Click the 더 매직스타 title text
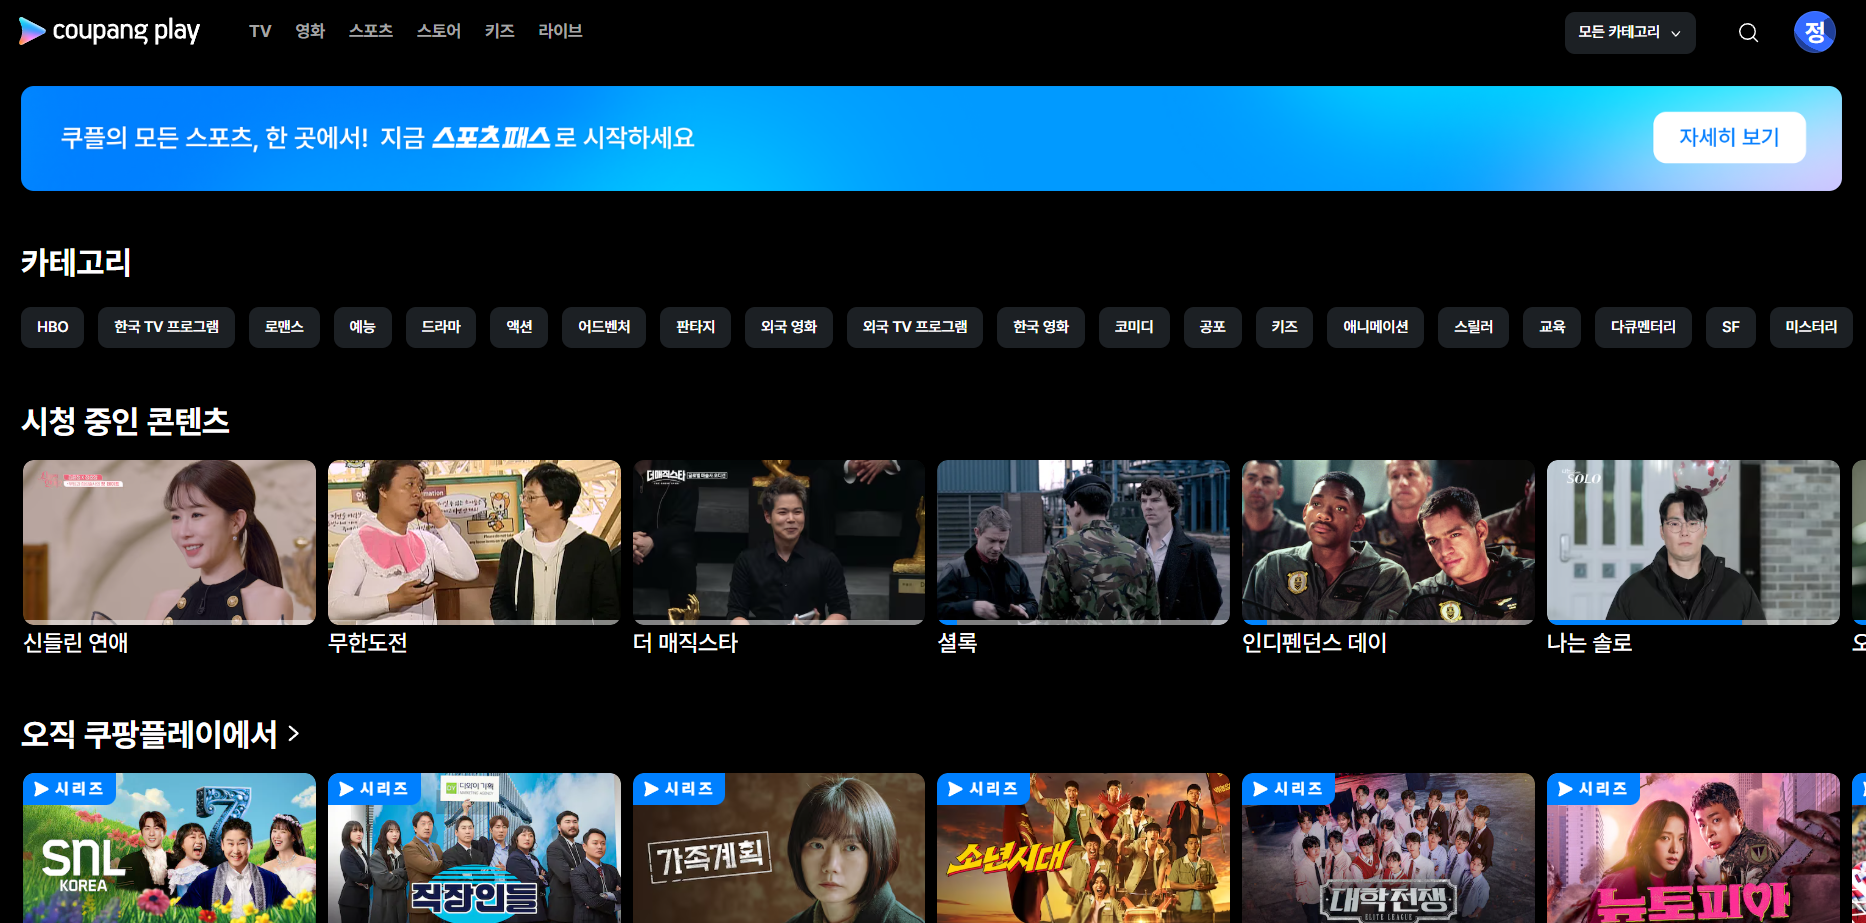This screenshot has width=1866, height=923. click(686, 643)
